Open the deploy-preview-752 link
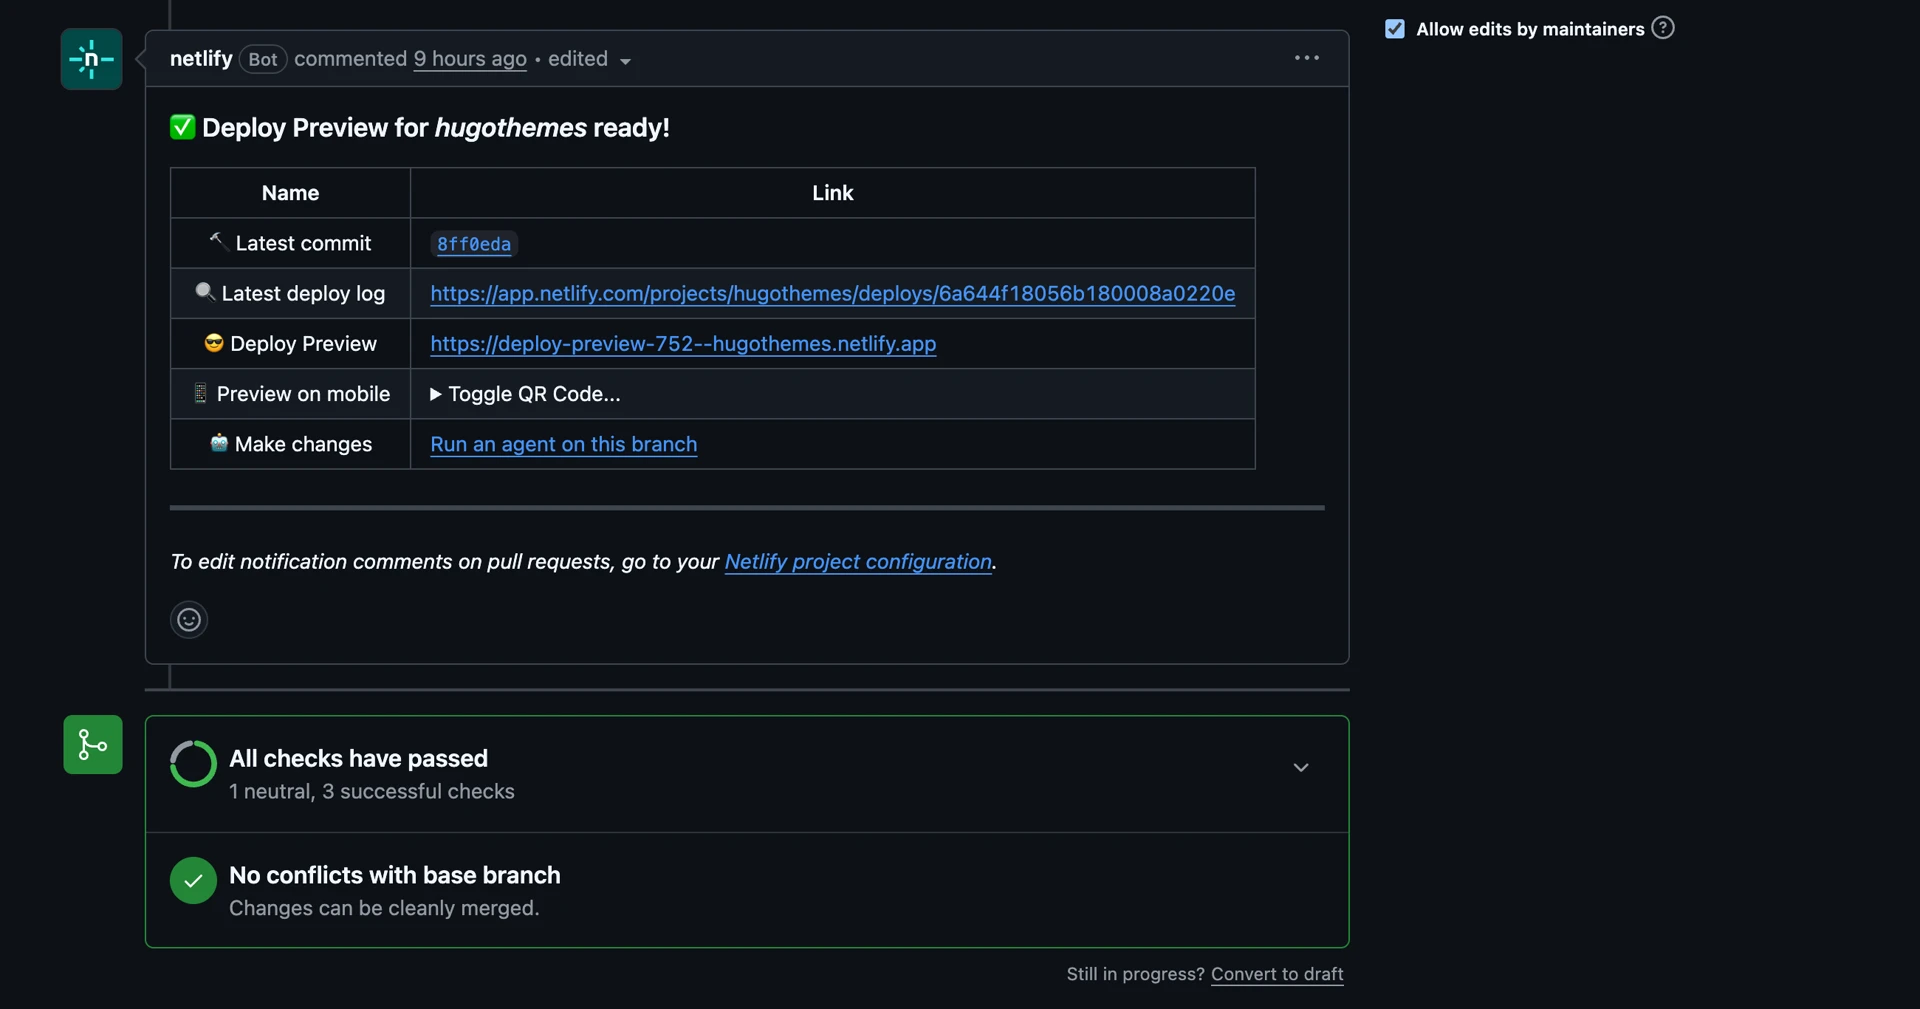 pyautogui.click(x=683, y=343)
